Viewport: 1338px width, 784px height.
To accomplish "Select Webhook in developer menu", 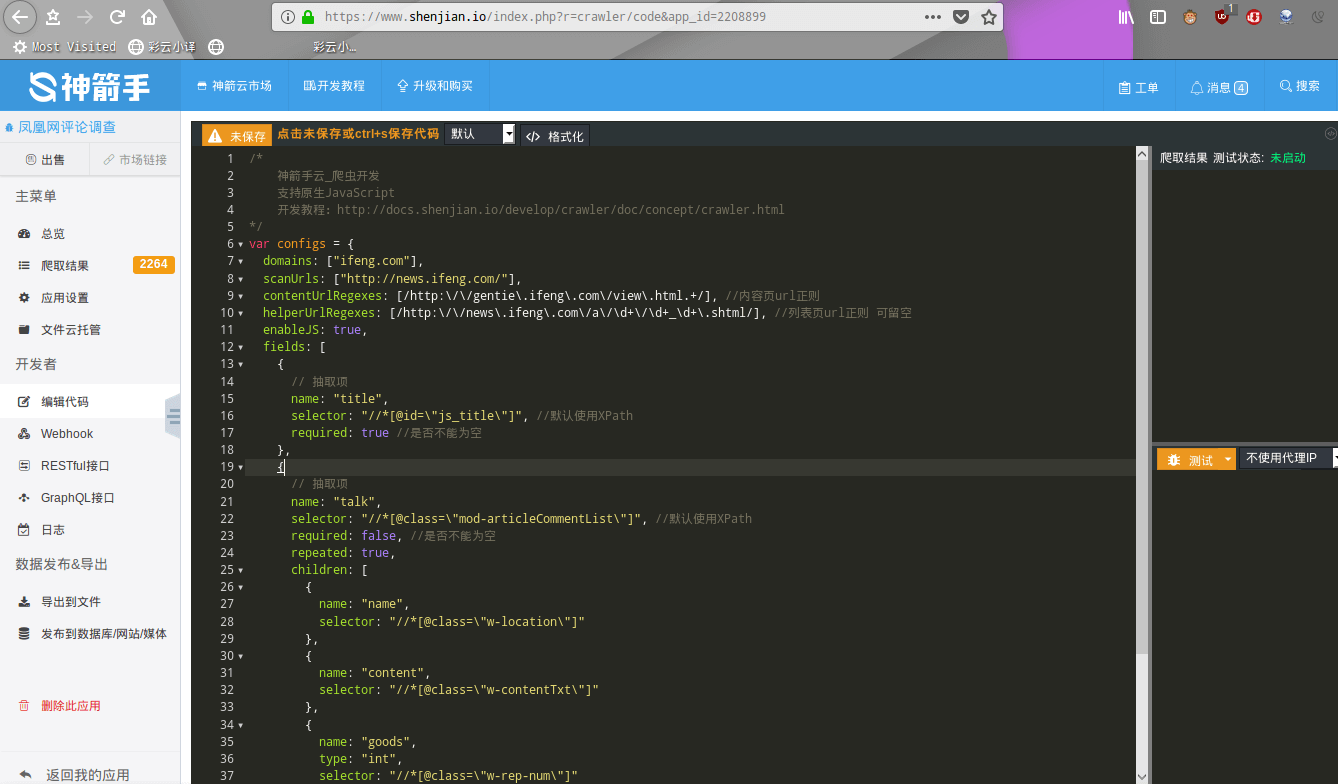I will click(67, 434).
